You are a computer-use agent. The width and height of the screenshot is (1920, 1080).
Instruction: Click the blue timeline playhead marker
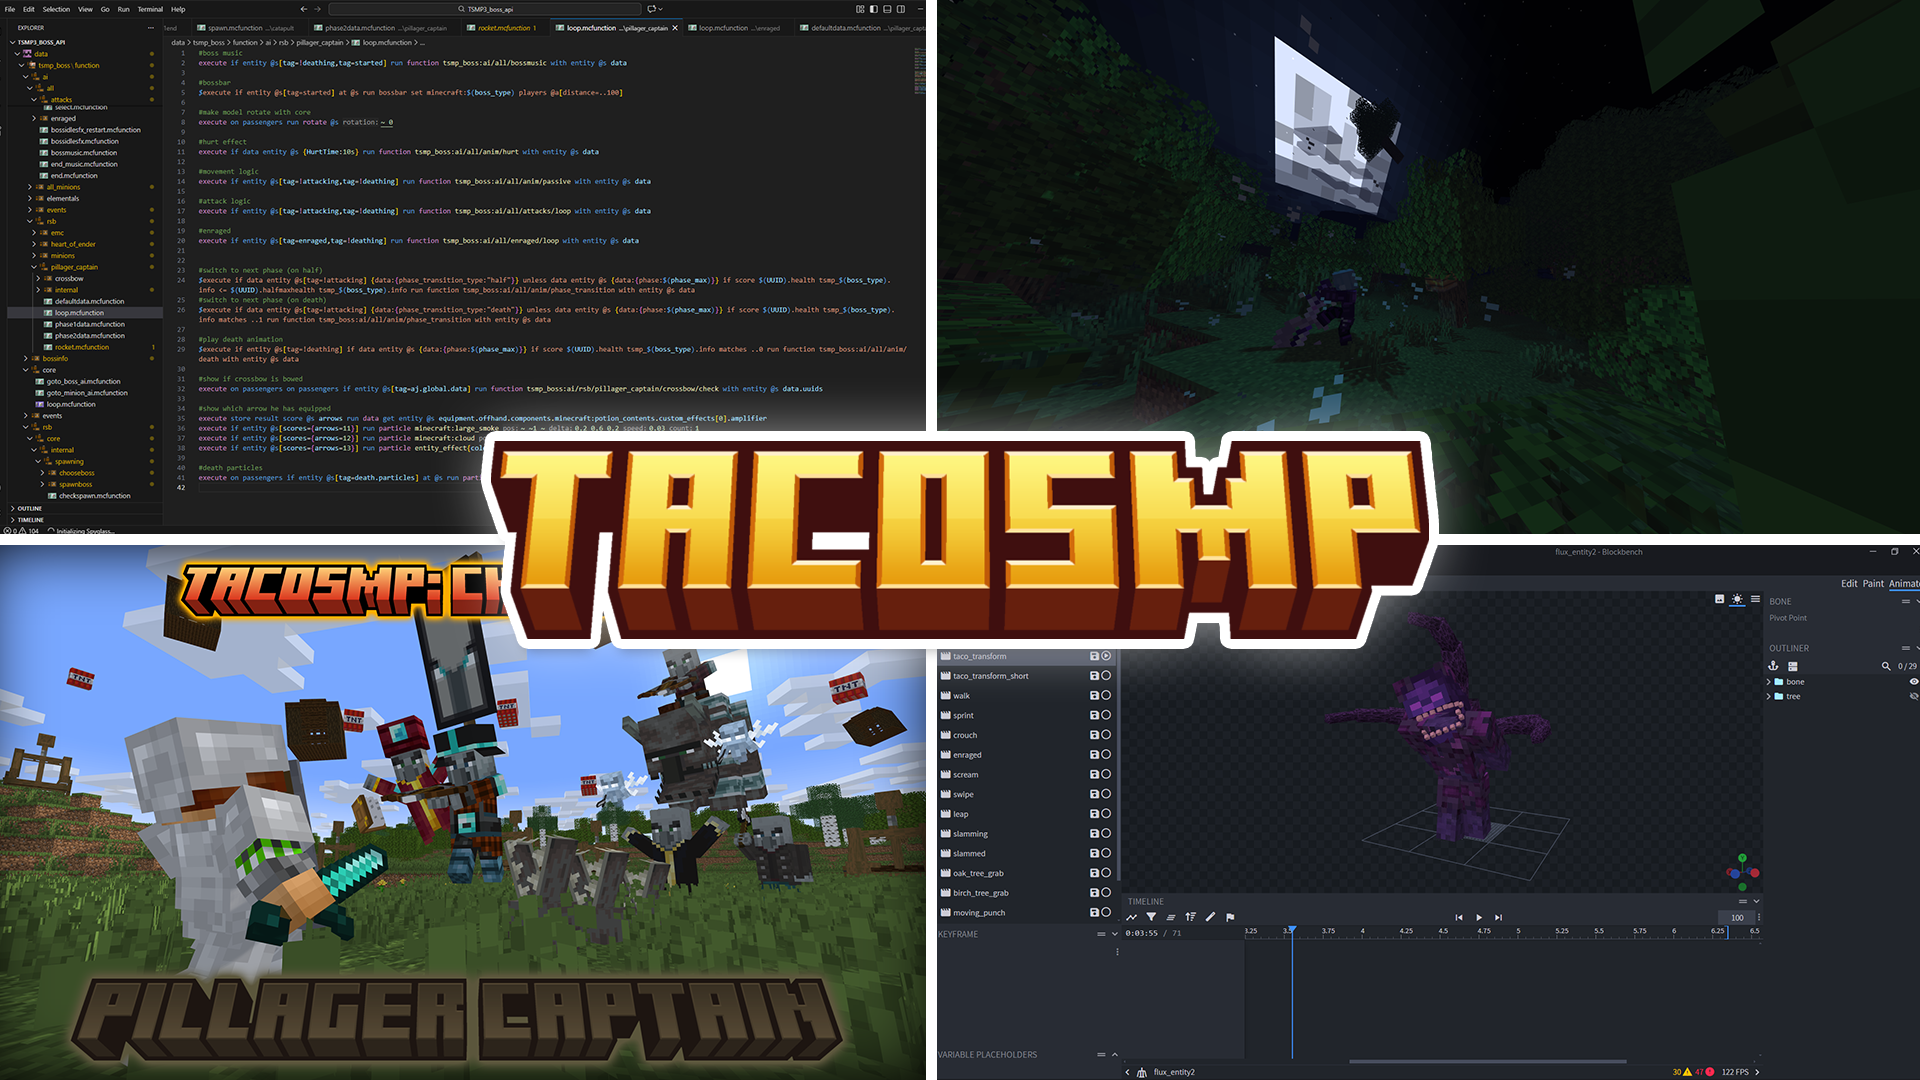(1292, 930)
